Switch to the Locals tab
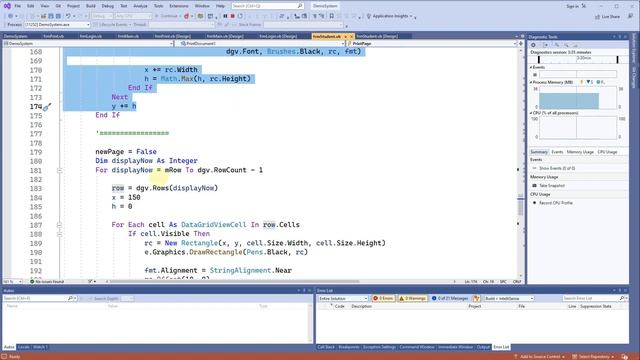 click(x=24, y=347)
